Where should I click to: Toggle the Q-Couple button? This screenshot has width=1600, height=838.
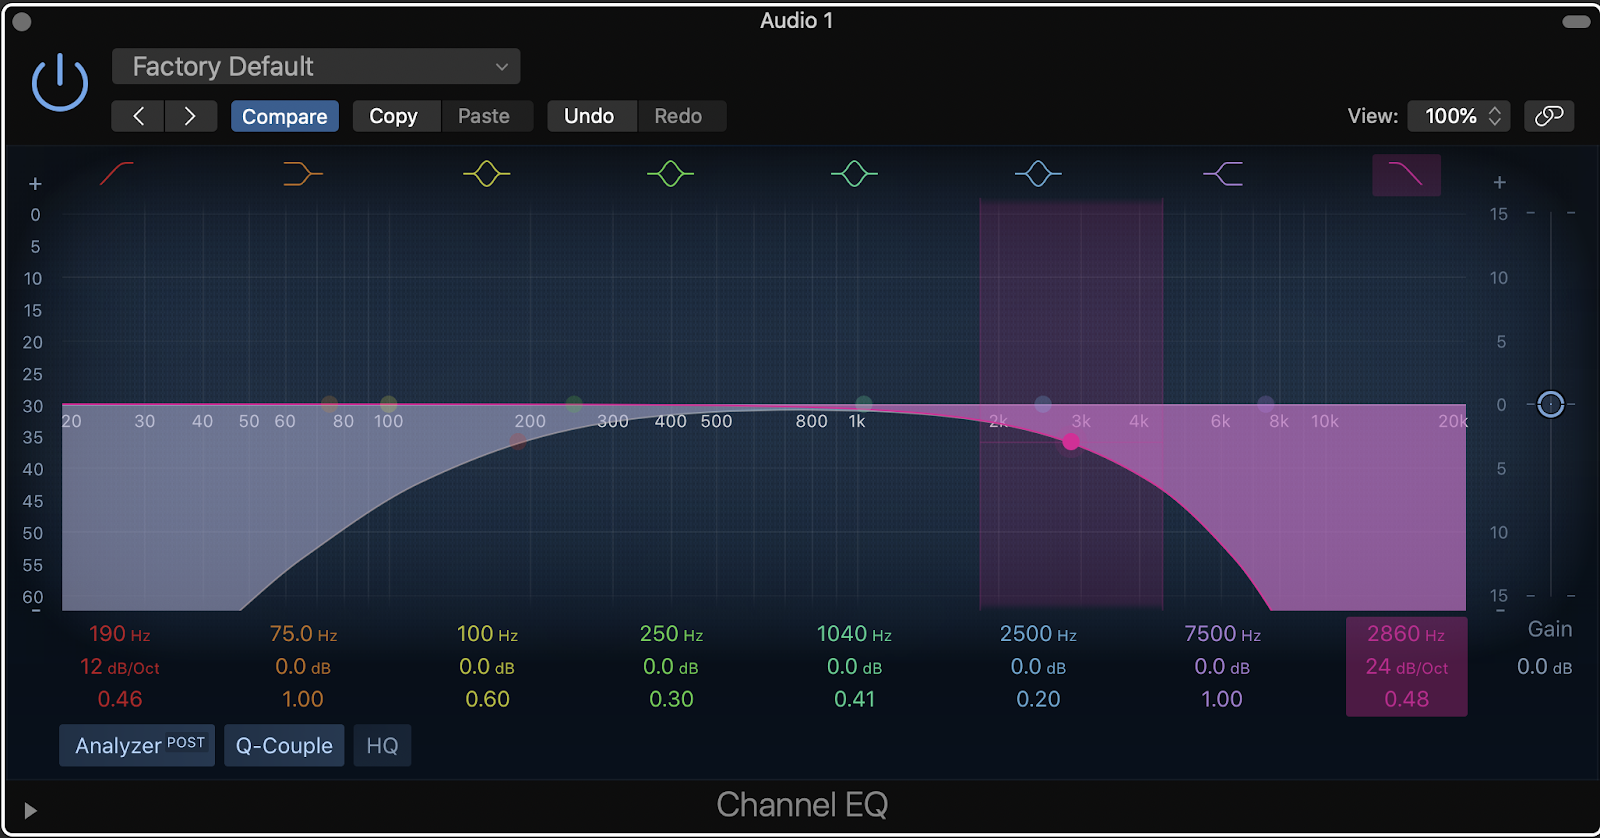[x=284, y=746]
